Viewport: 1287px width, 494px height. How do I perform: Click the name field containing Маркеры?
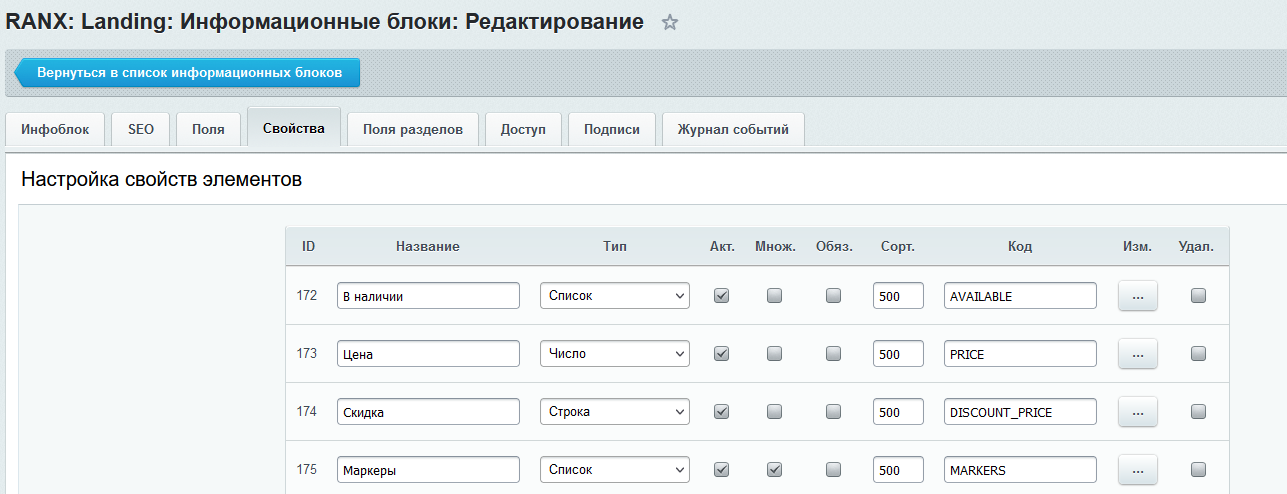(x=428, y=470)
